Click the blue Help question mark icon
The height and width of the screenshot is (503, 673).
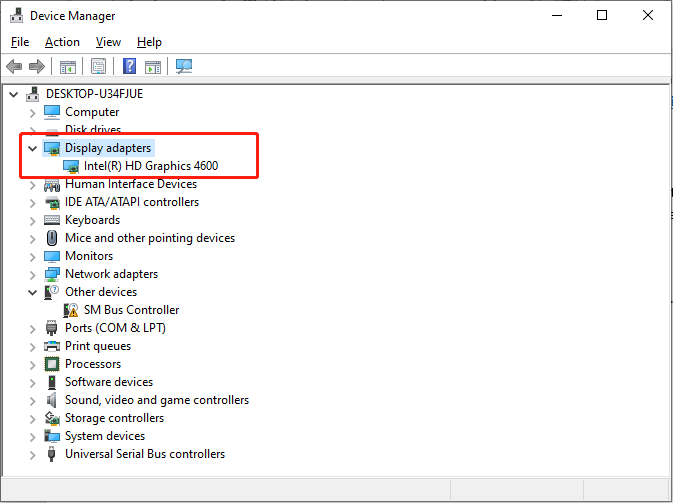(x=129, y=67)
